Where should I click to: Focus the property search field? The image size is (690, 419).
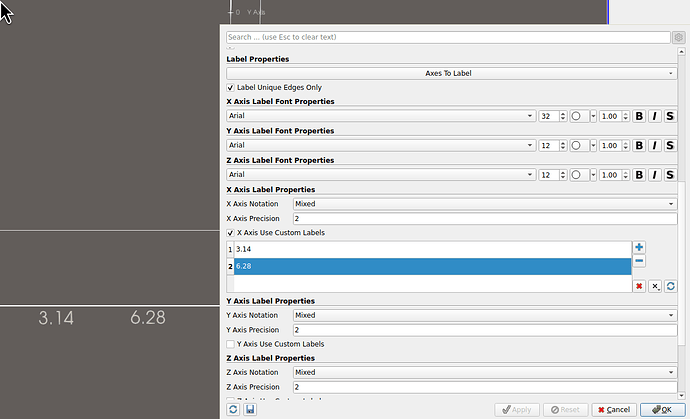448,37
